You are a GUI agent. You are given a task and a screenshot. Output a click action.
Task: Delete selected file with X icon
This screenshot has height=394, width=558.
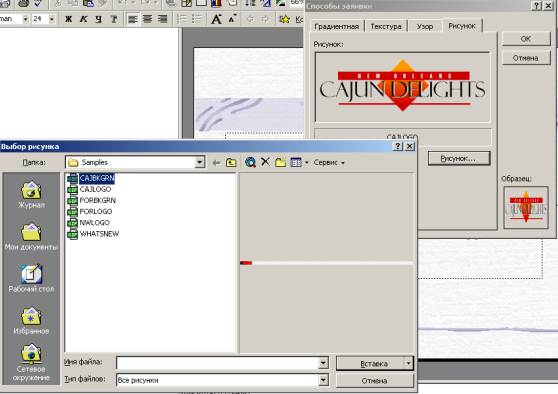(x=265, y=162)
